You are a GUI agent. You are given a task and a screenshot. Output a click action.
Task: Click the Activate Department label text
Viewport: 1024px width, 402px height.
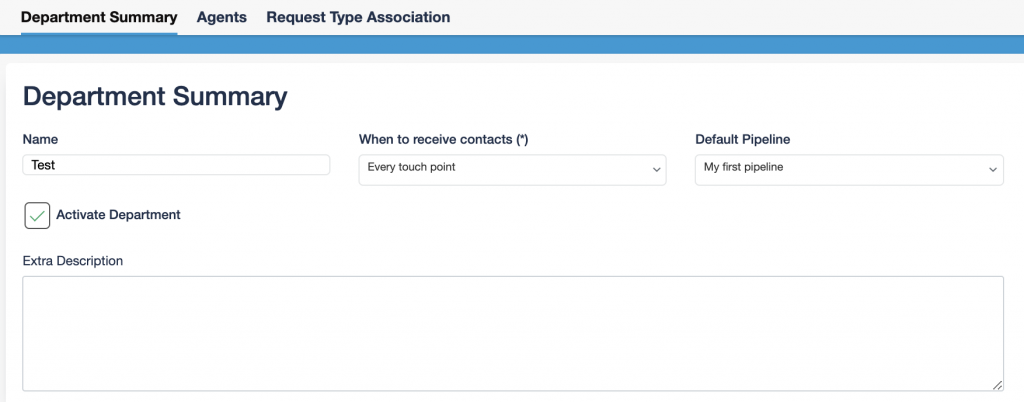click(x=118, y=214)
